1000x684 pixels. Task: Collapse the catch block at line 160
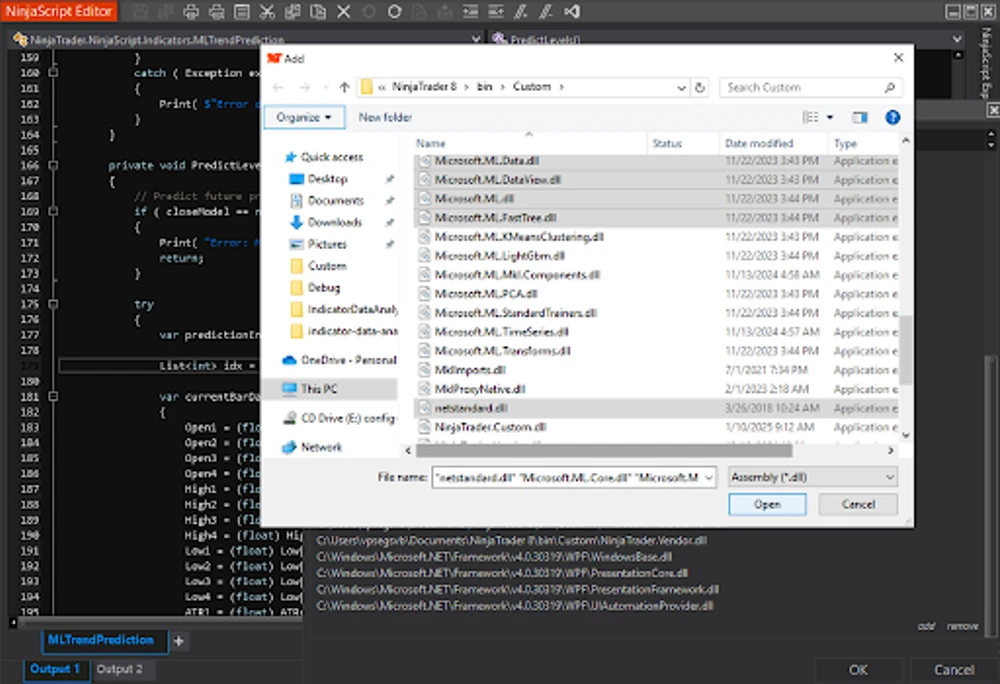point(54,73)
